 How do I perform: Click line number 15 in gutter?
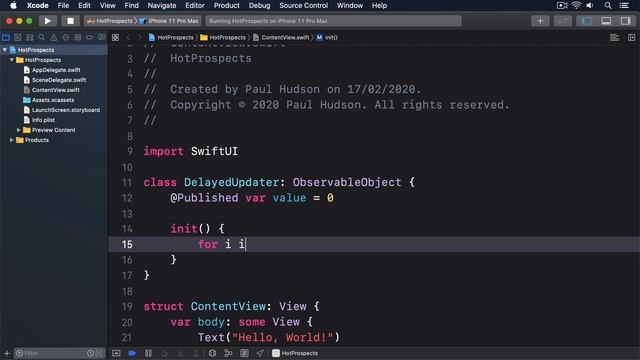coord(127,244)
